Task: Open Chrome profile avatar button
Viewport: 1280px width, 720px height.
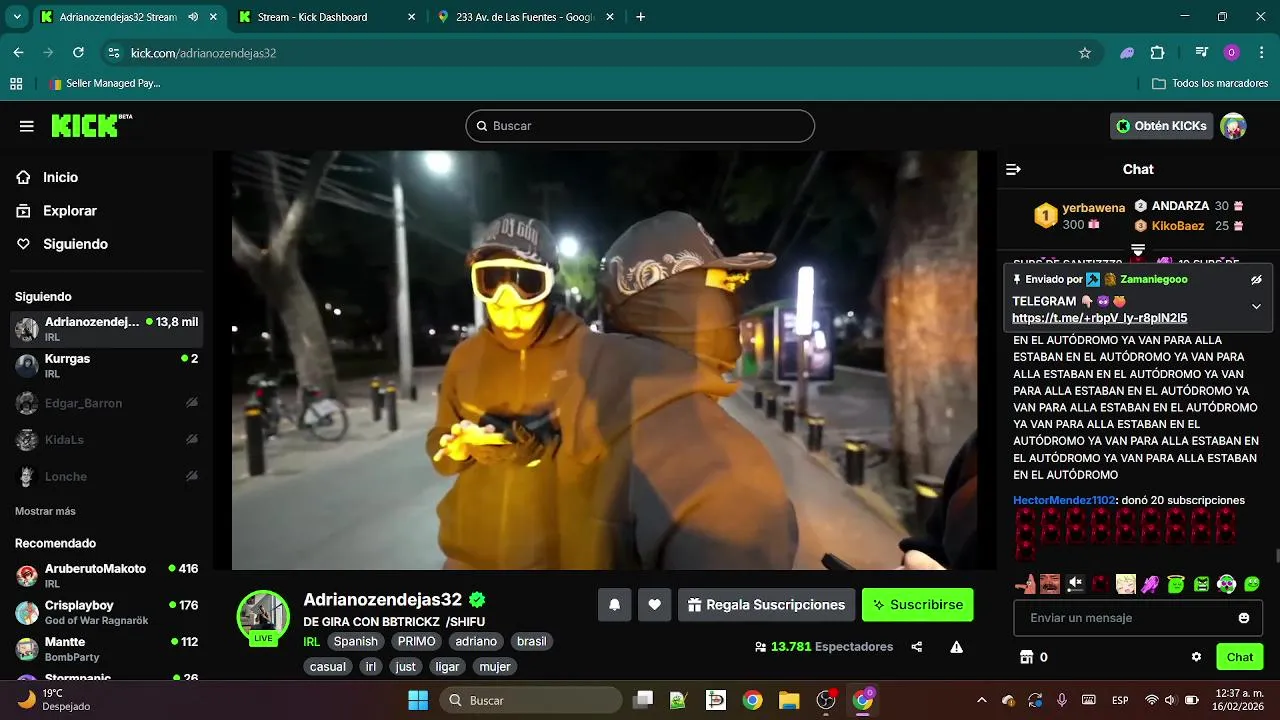Action: (1231, 53)
